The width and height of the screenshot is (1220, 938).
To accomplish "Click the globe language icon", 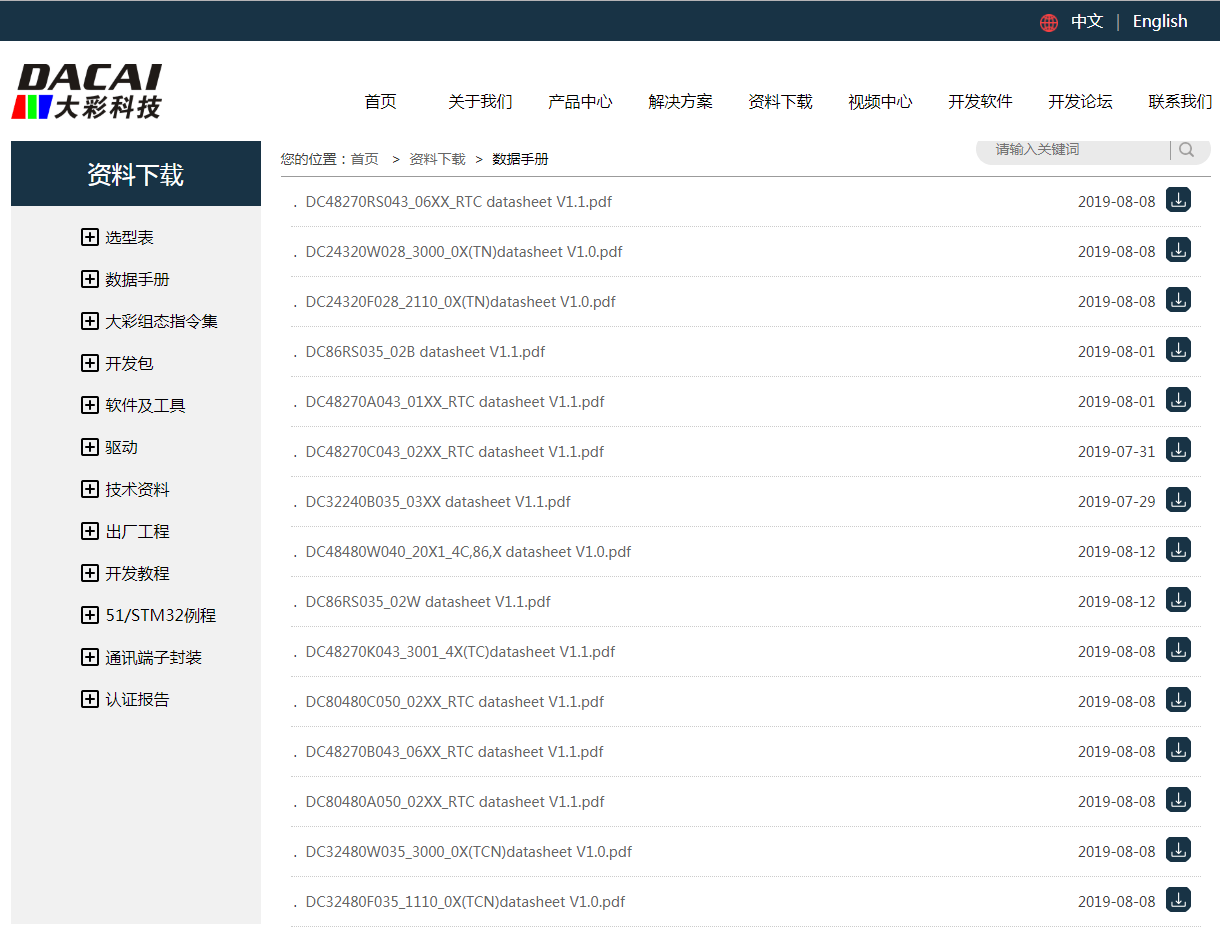I will [x=1048, y=22].
